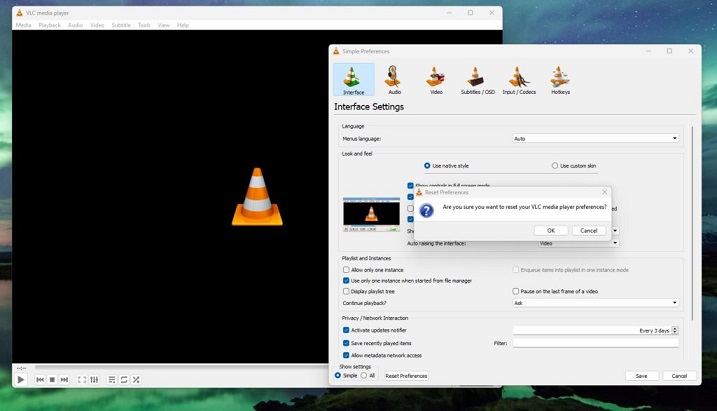Select All show settings radio button
717x411 pixels.
pyautogui.click(x=364, y=375)
